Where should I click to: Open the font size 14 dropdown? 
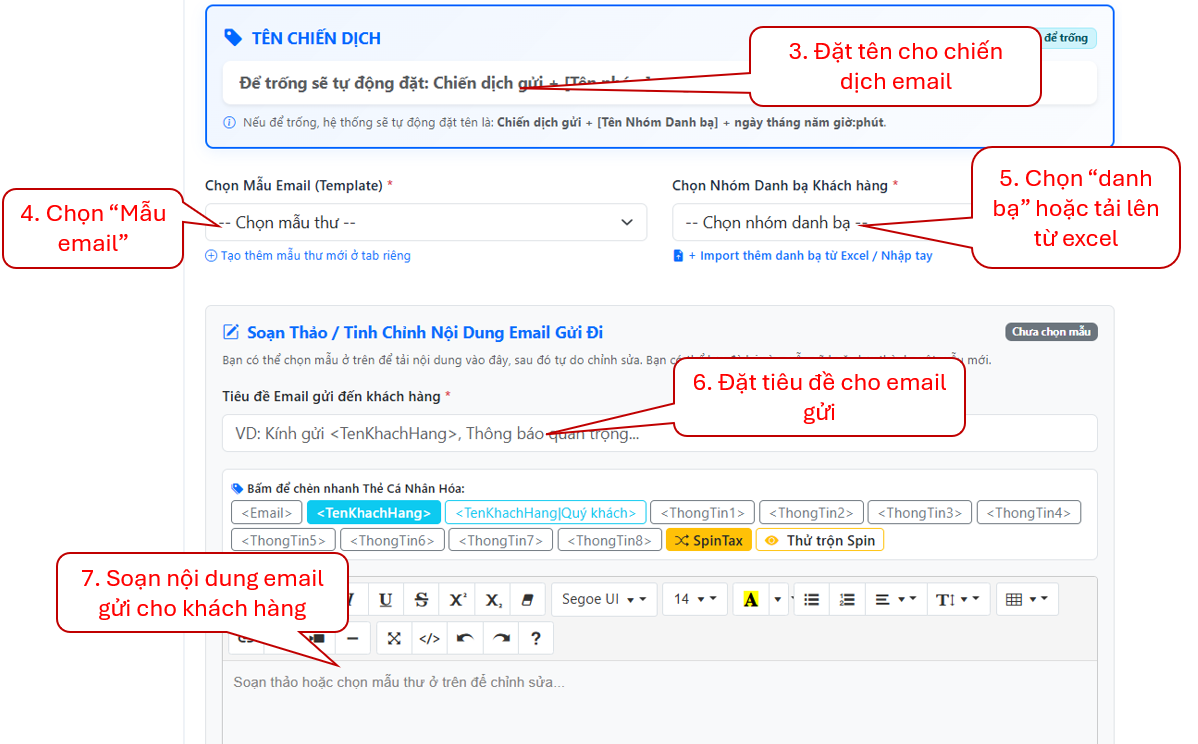[694, 600]
